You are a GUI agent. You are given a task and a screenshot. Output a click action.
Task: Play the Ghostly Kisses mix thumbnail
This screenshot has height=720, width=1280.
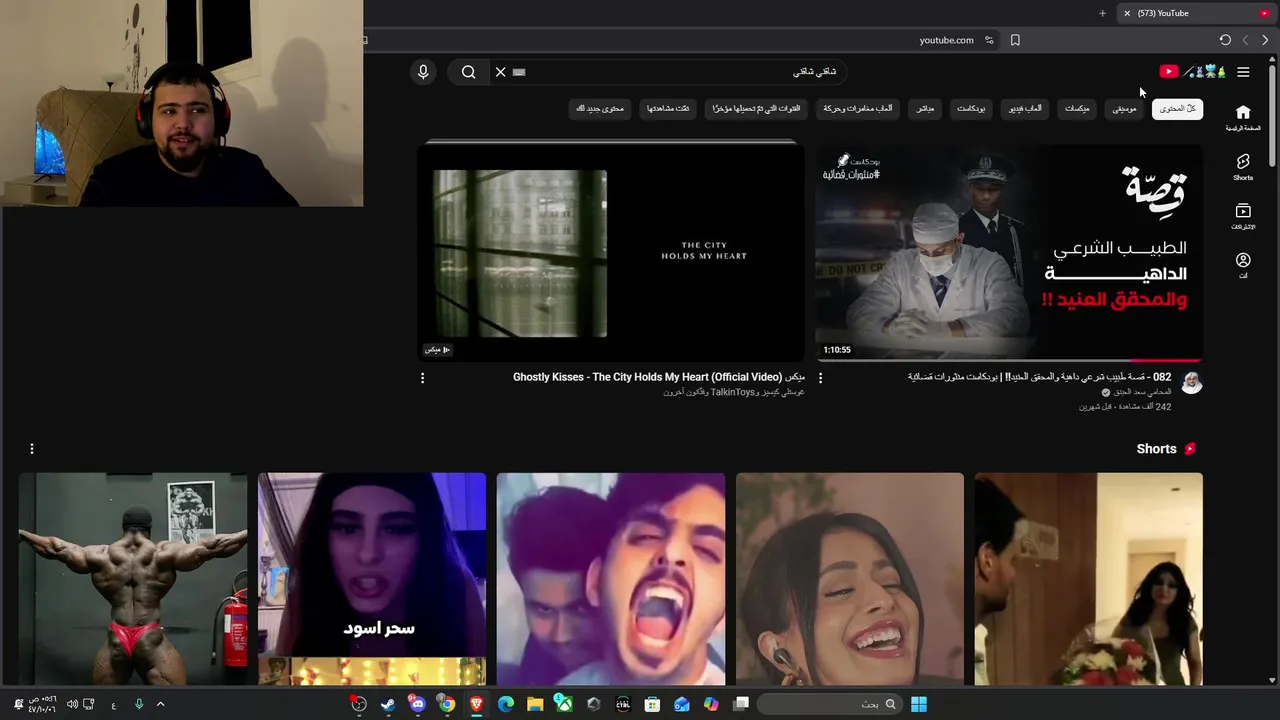point(610,252)
